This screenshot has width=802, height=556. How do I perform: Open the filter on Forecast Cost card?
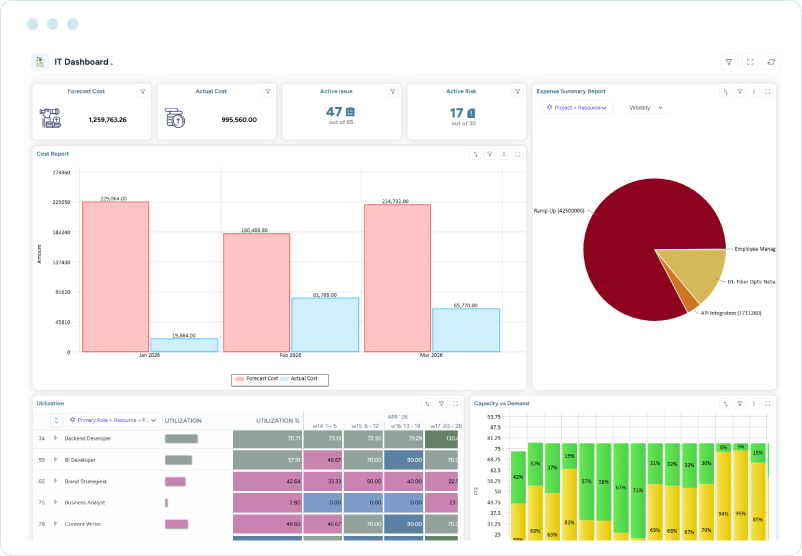click(143, 92)
